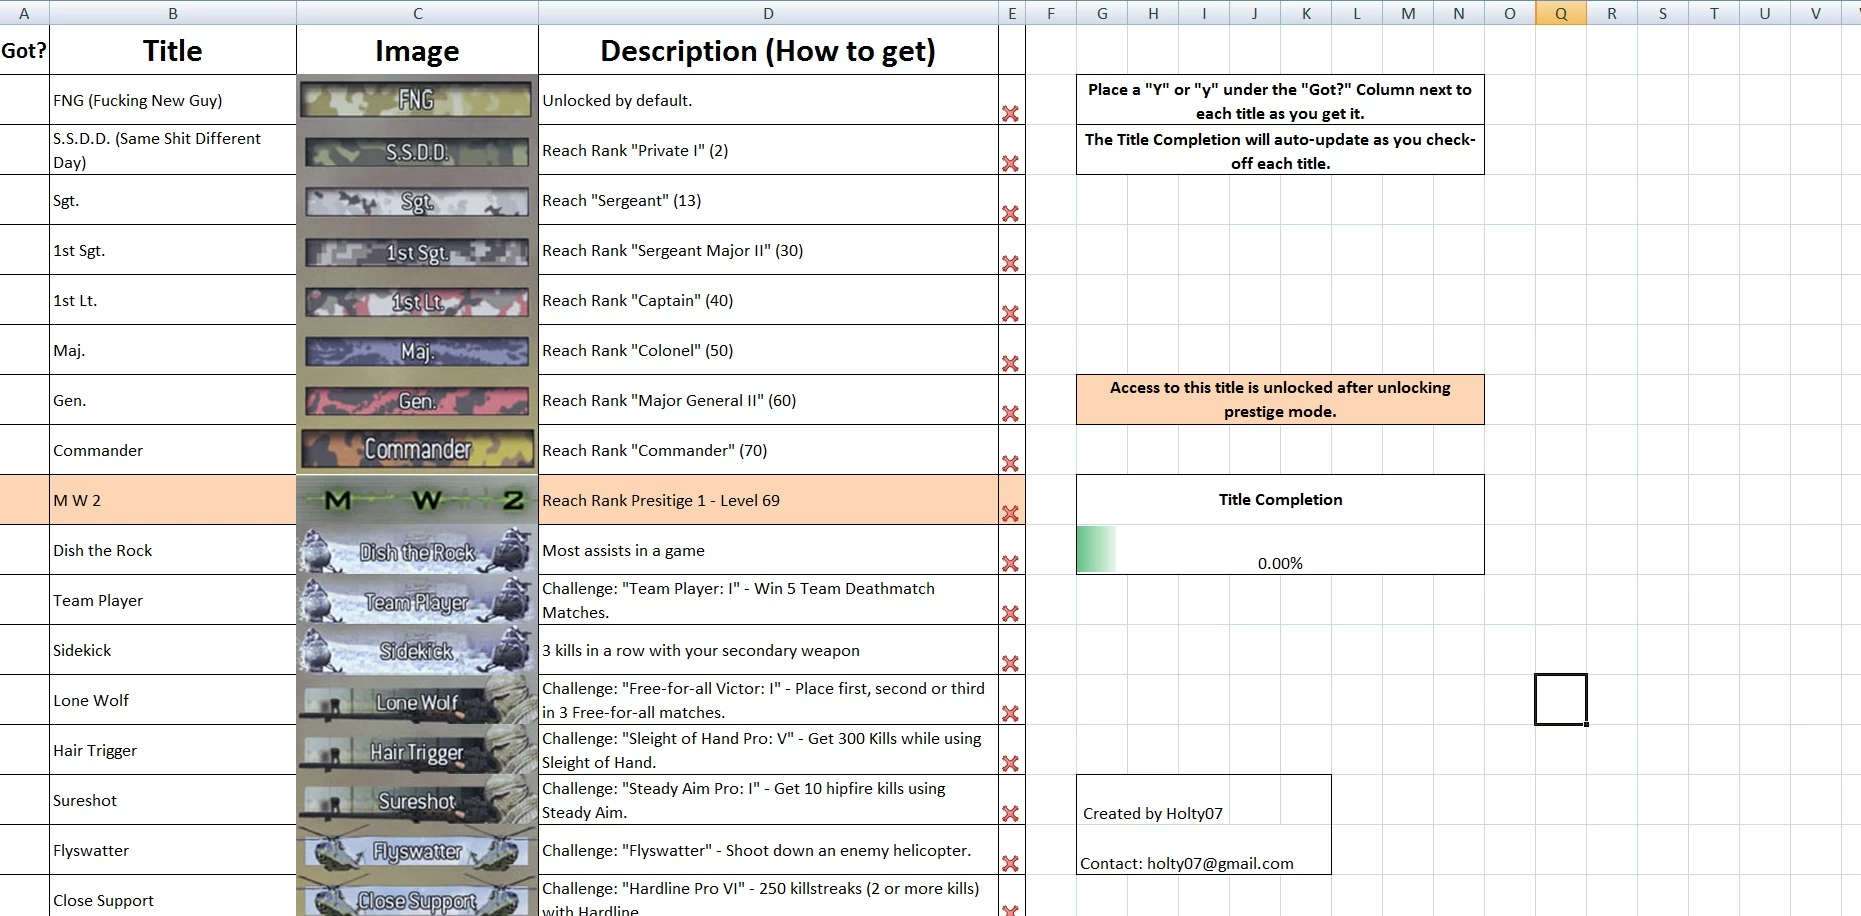Select column B header
The width and height of the screenshot is (1861, 916).
point(173,13)
